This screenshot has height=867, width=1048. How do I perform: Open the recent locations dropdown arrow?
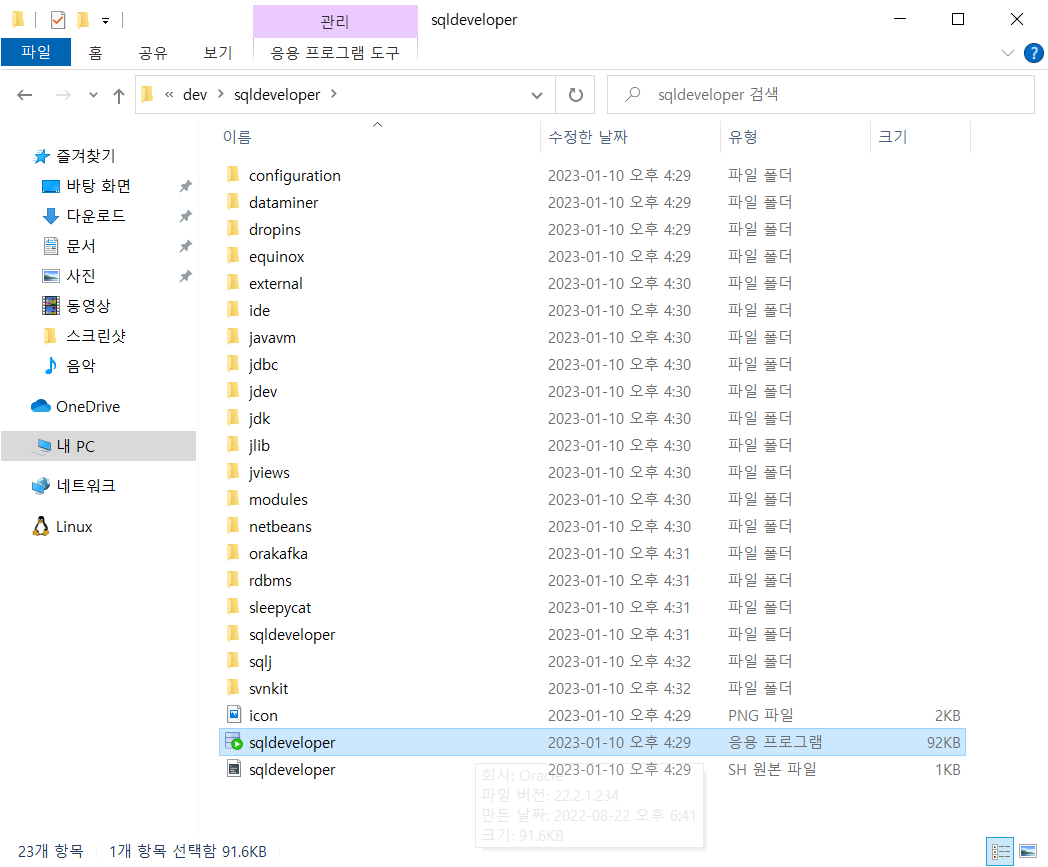pos(94,95)
